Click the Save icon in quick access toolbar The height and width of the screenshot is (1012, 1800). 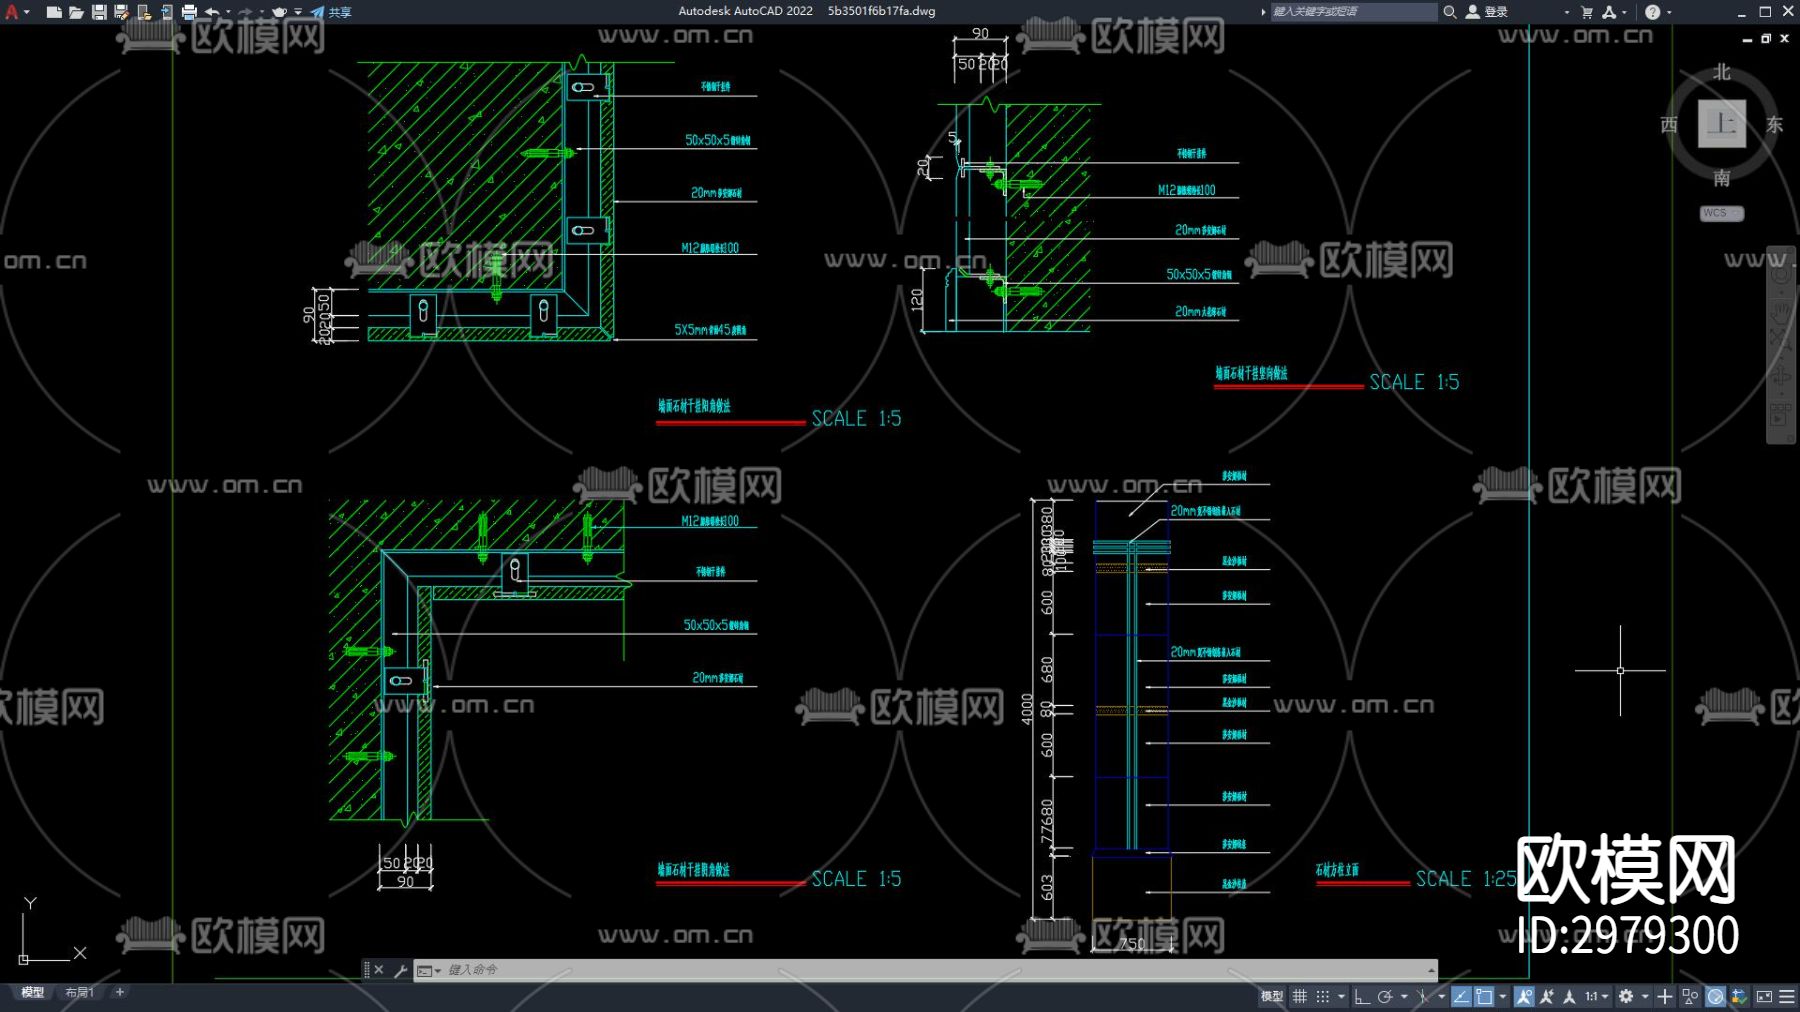tap(99, 12)
